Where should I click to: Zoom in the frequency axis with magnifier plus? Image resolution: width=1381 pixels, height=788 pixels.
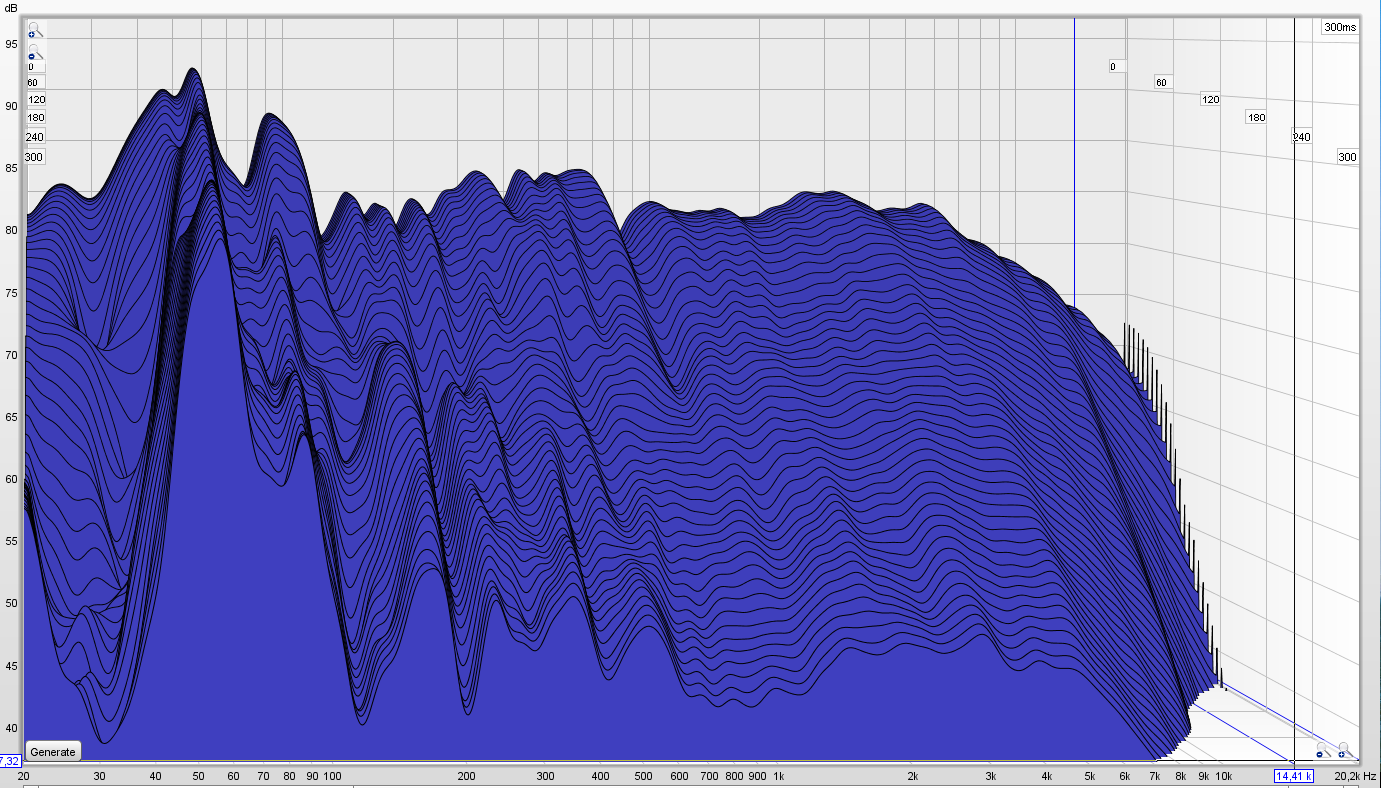tap(1343, 750)
